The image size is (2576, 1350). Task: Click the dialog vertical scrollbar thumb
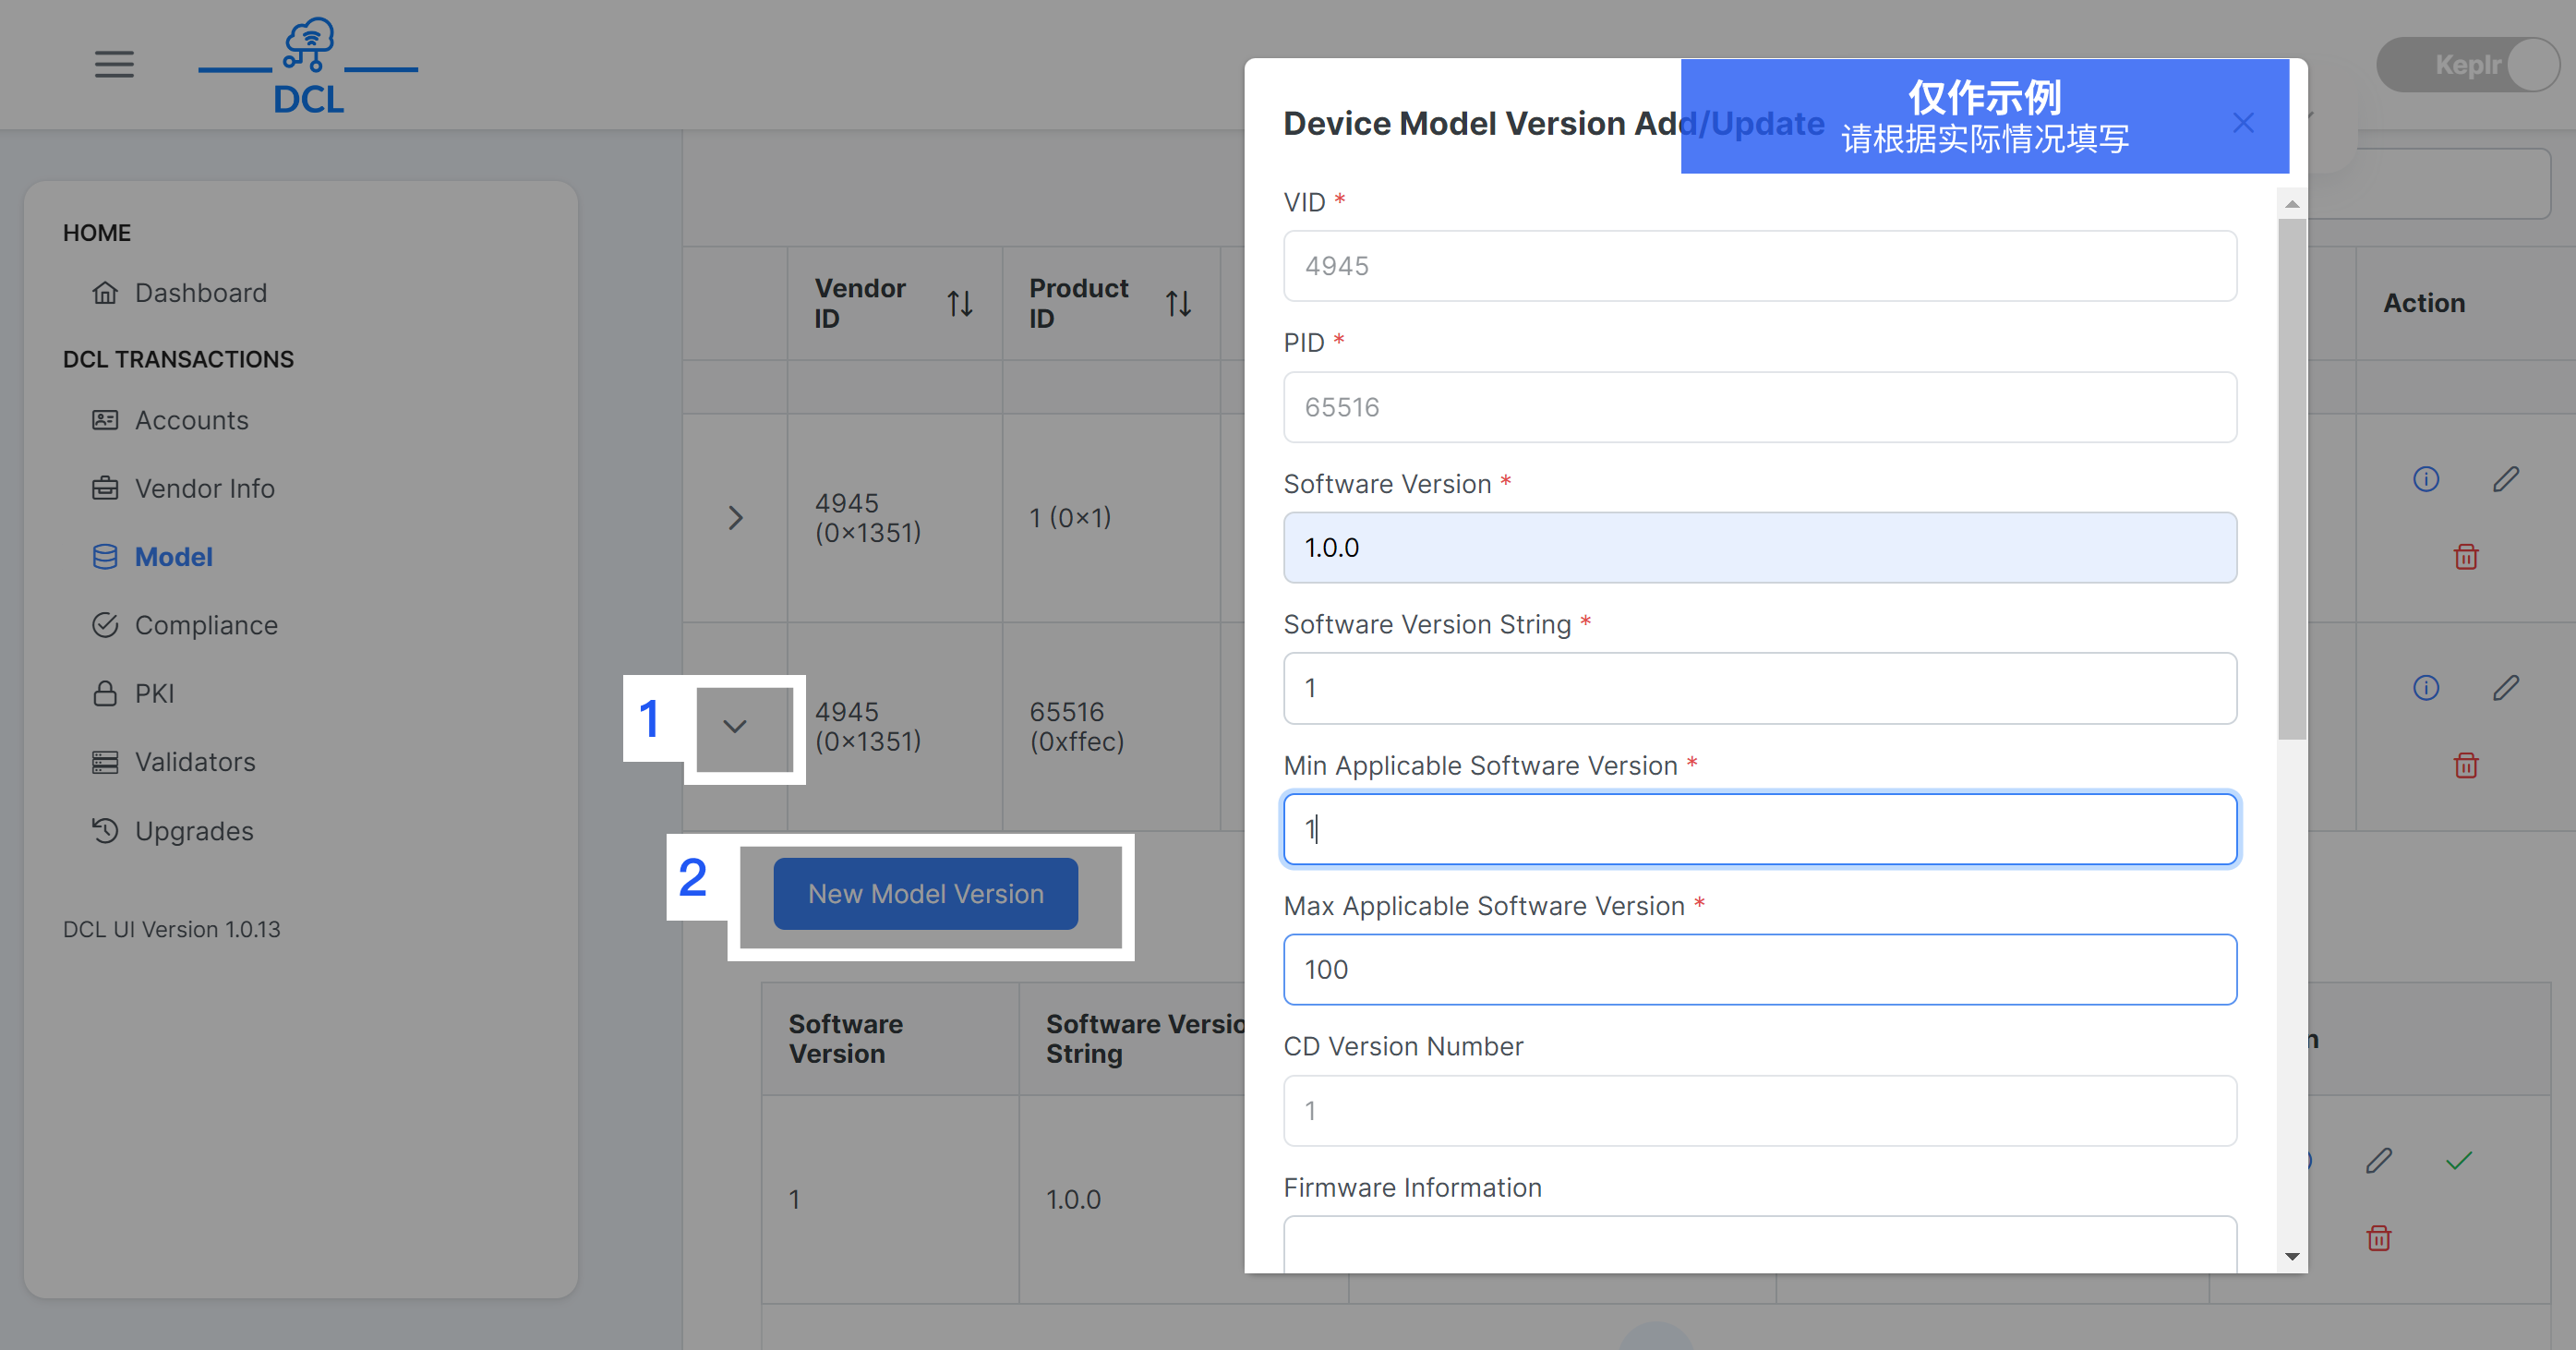coord(2291,480)
